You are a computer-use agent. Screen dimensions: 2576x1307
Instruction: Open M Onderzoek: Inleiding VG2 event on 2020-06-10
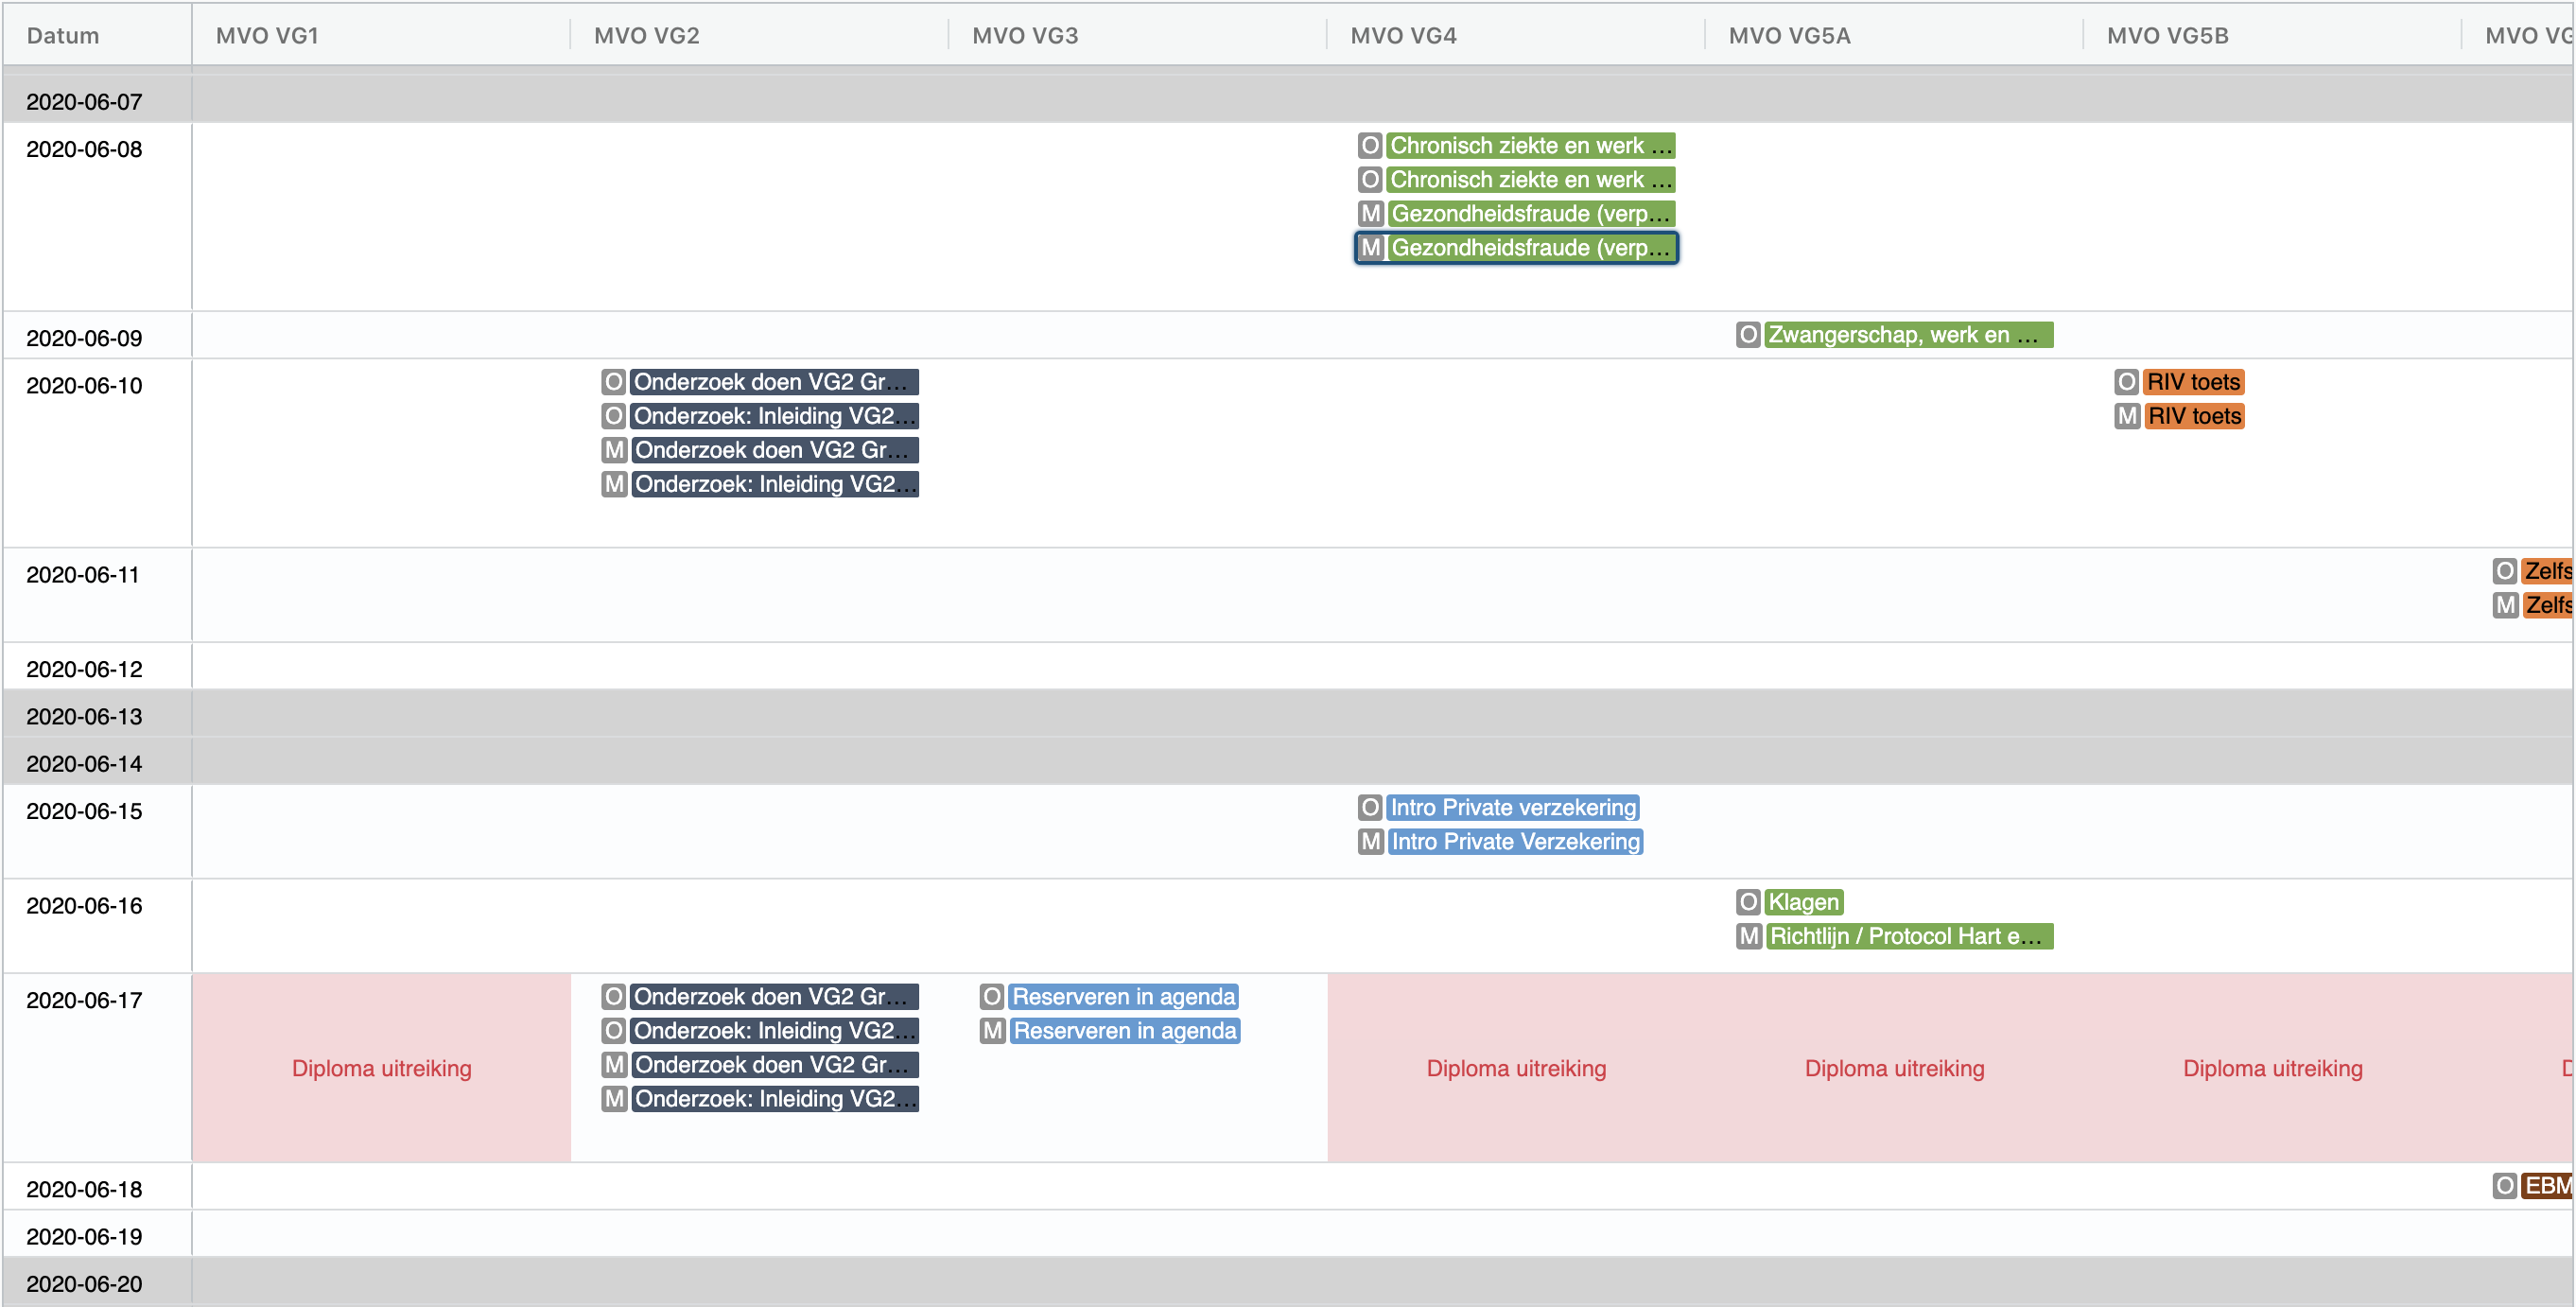(x=760, y=484)
